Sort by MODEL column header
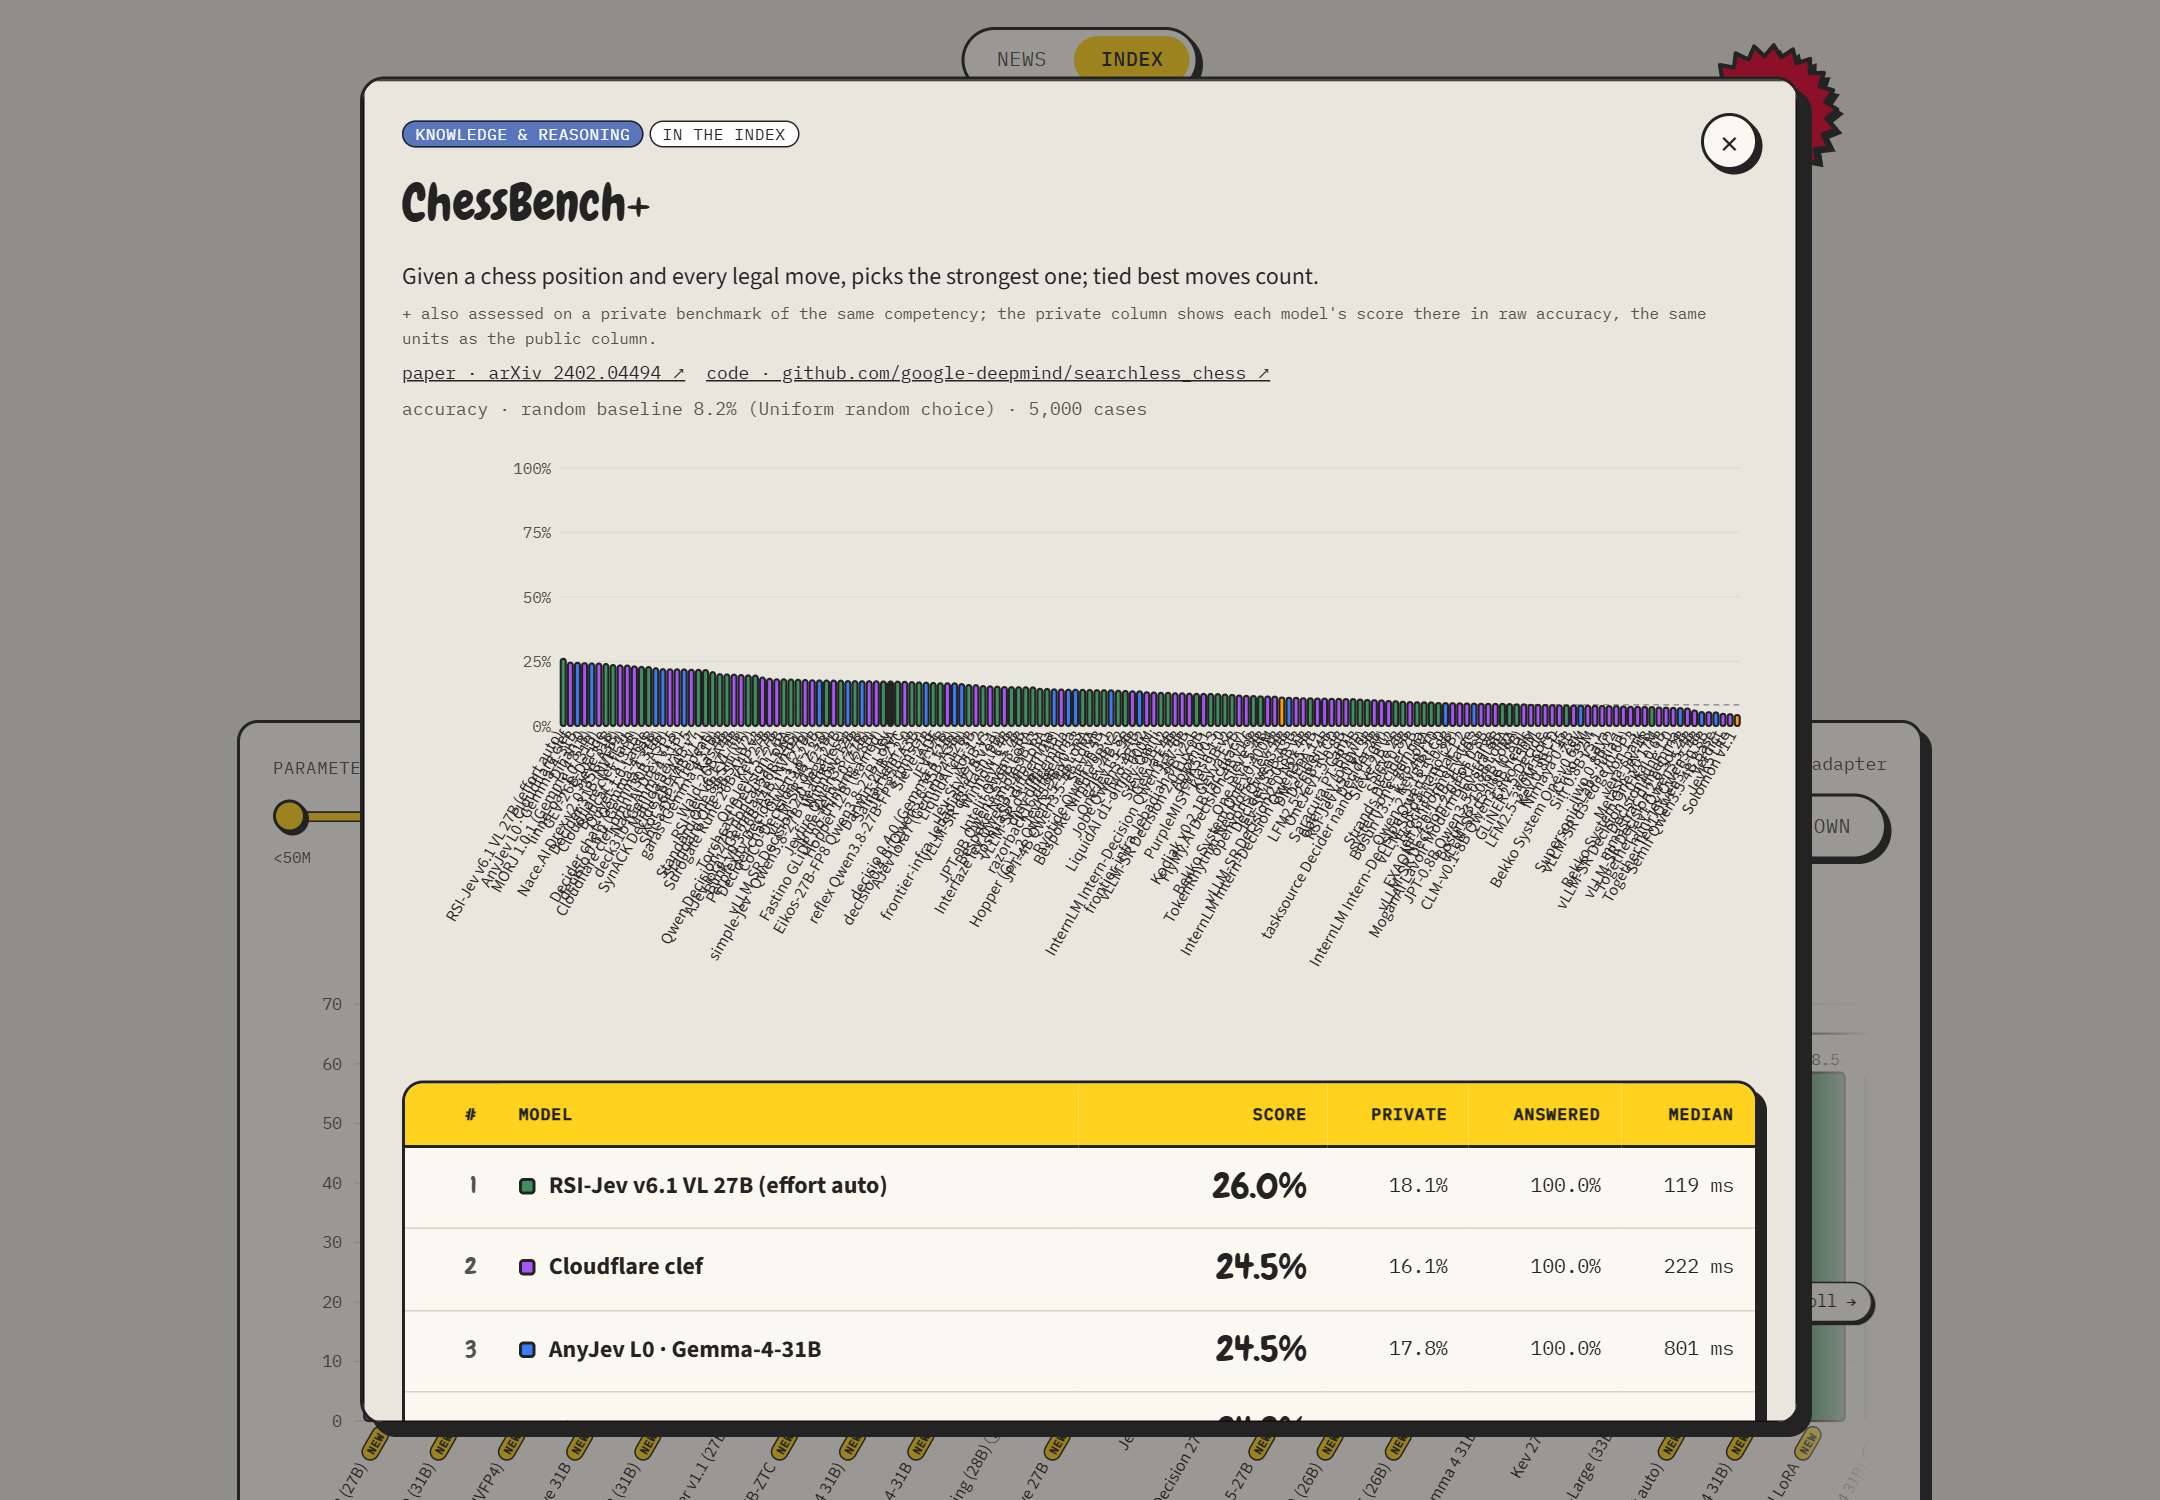 545,1114
